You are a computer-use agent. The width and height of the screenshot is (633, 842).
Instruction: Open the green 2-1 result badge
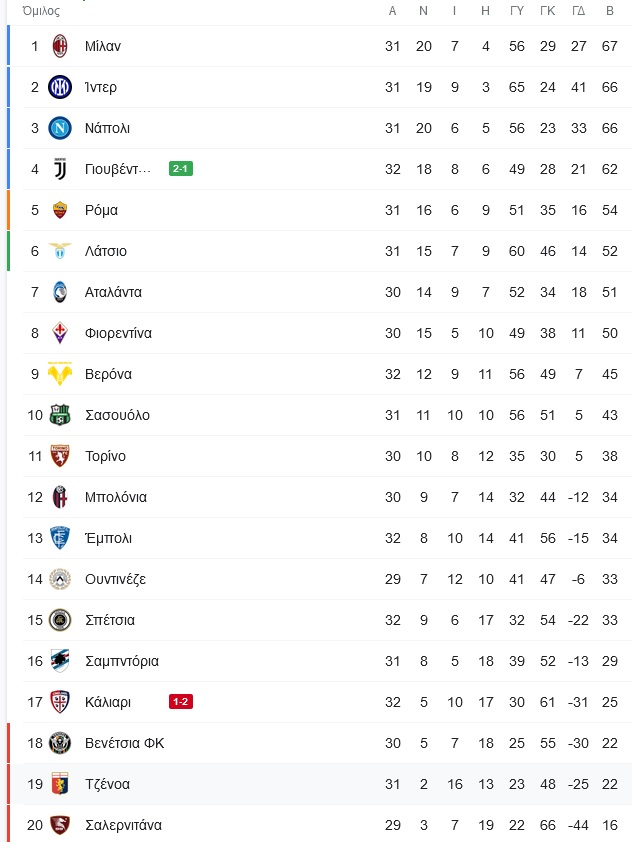point(180,169)
